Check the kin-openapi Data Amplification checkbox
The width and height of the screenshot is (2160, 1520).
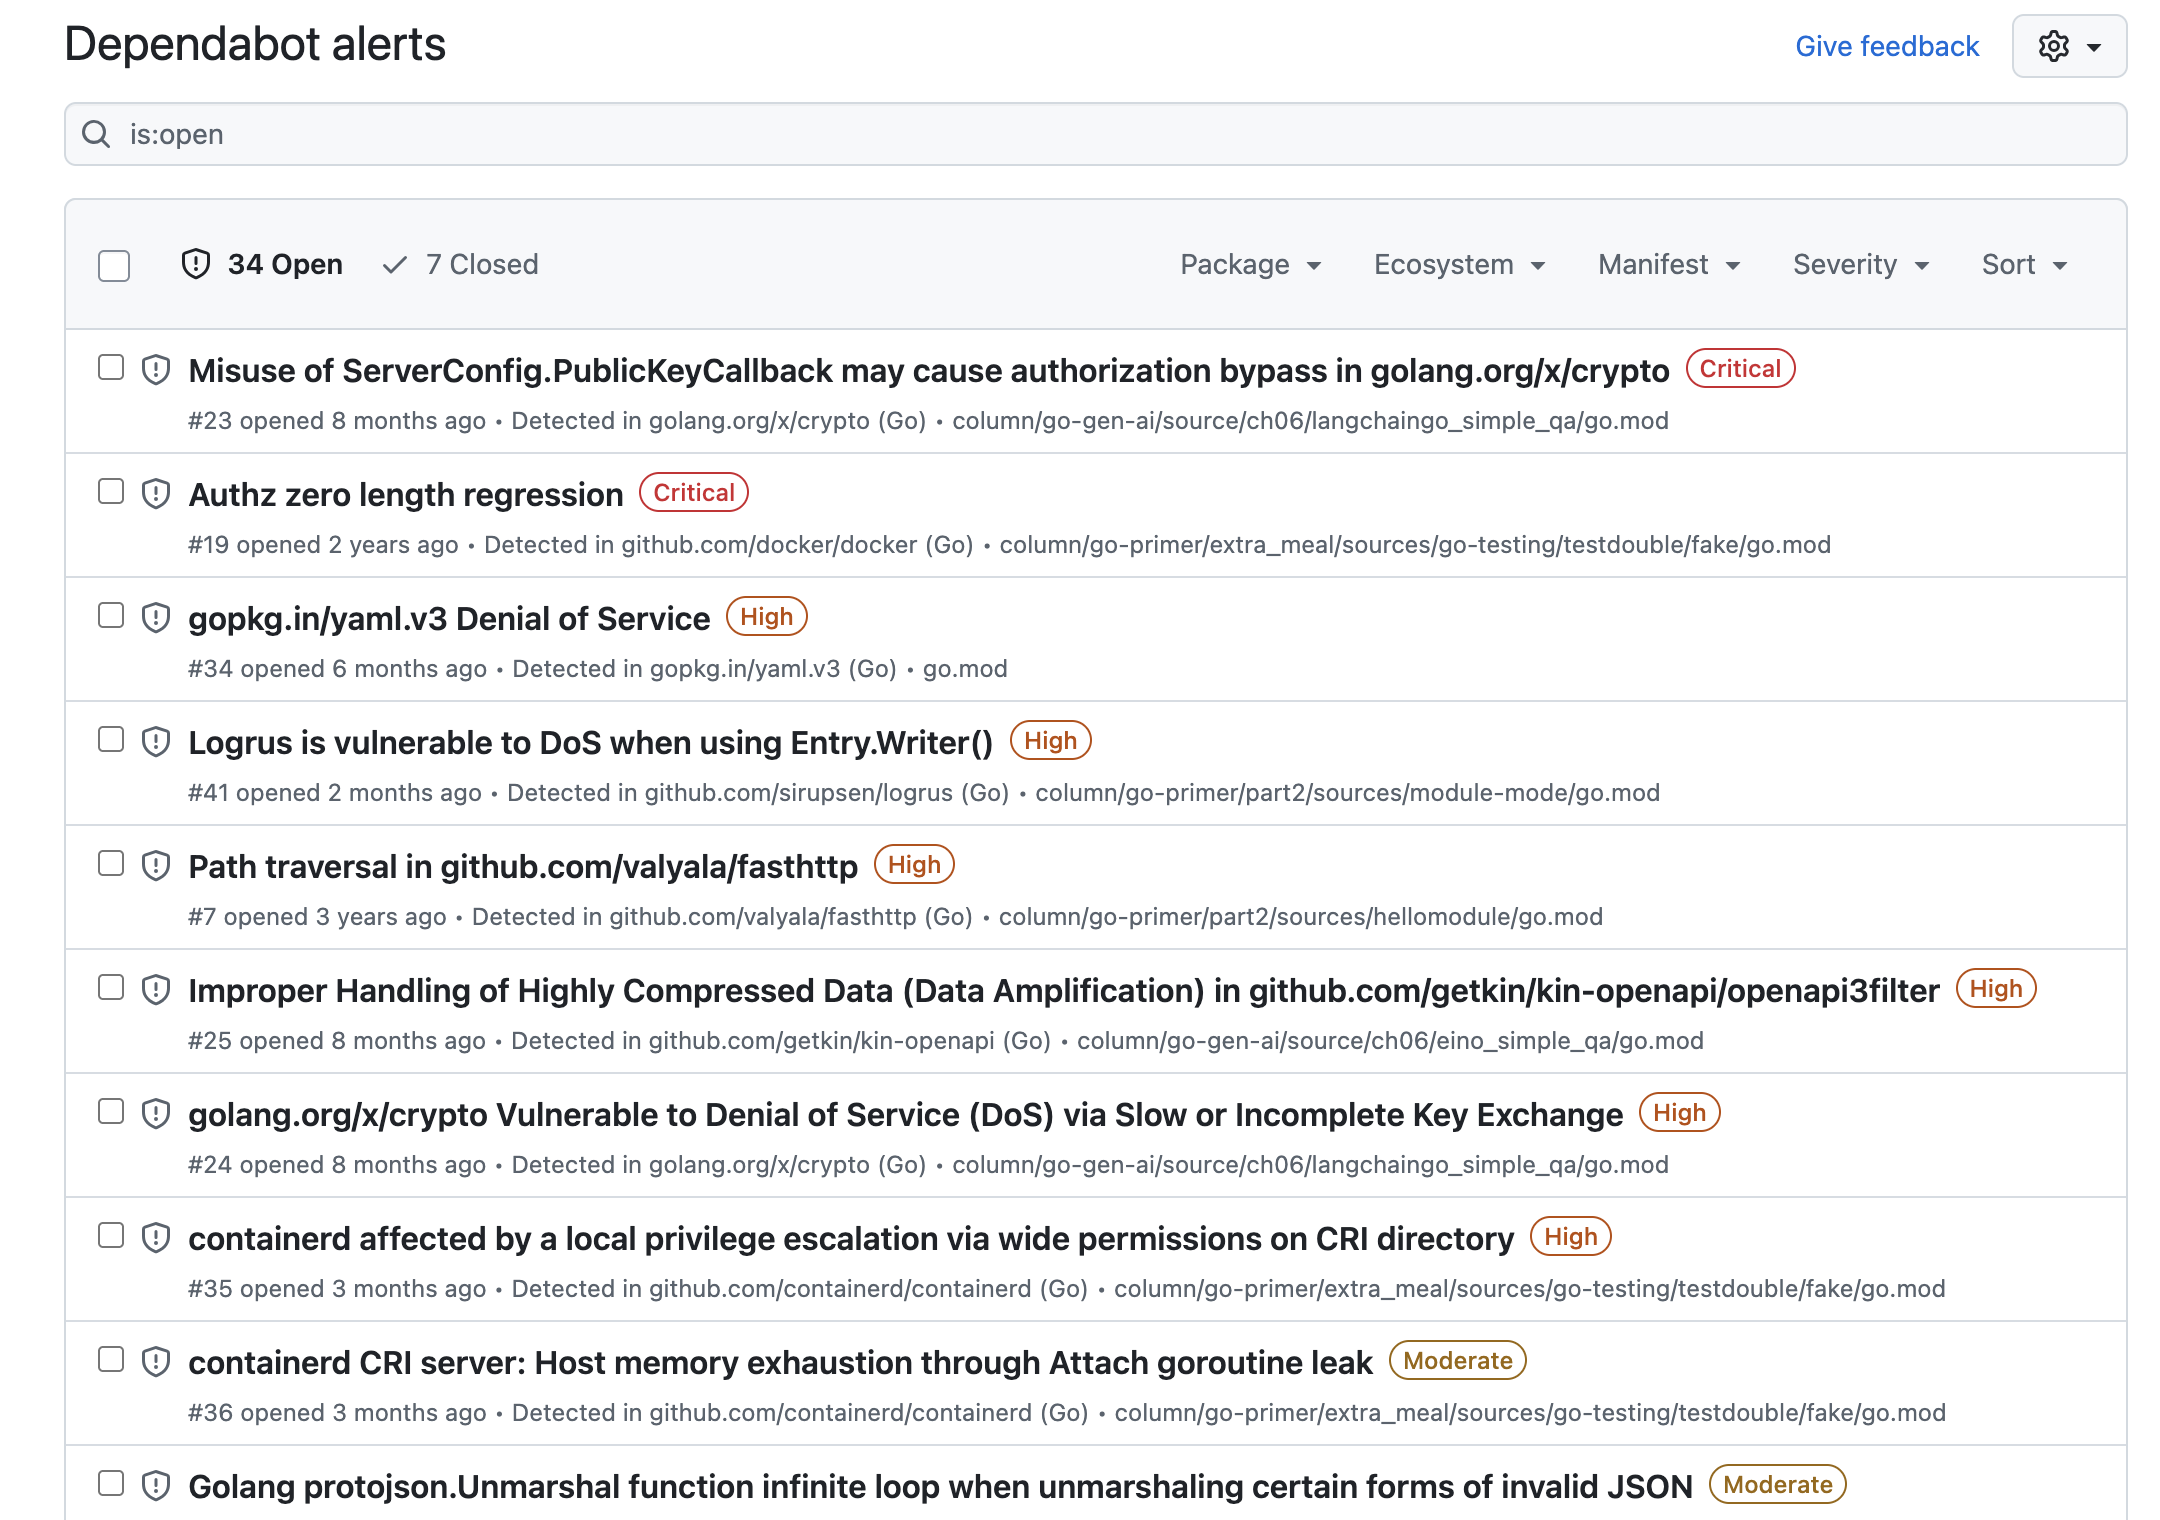coord(111,987)
